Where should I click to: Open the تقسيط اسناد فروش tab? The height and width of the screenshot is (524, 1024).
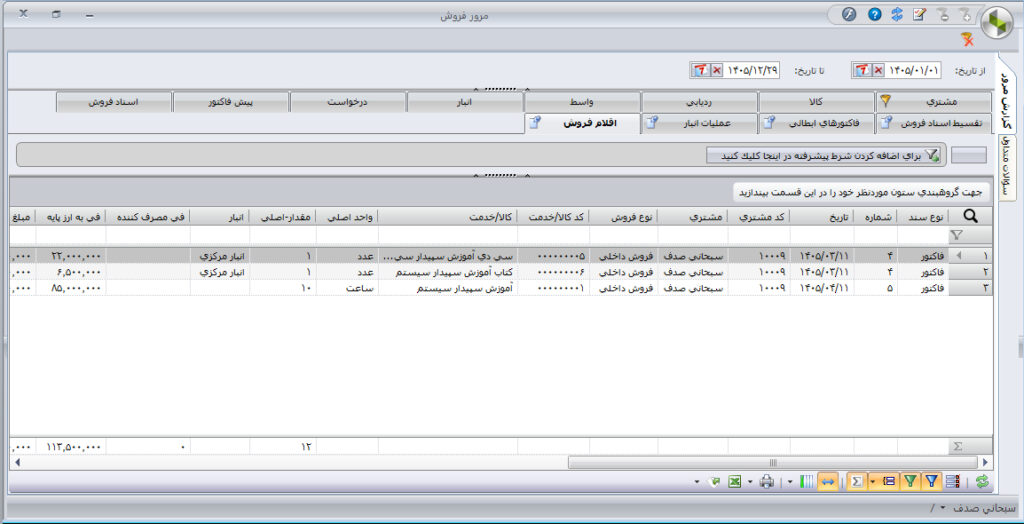[933, 123]
